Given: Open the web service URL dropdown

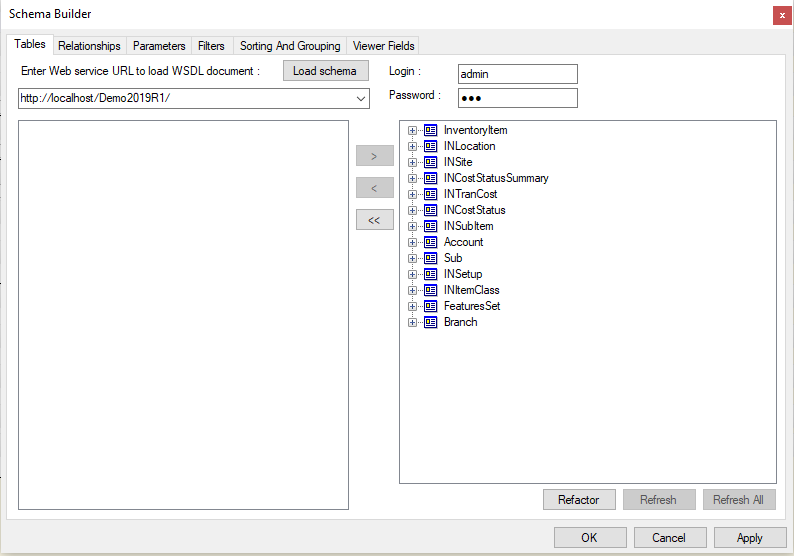Looking at the screenshot, I should [x=361, y=98].
